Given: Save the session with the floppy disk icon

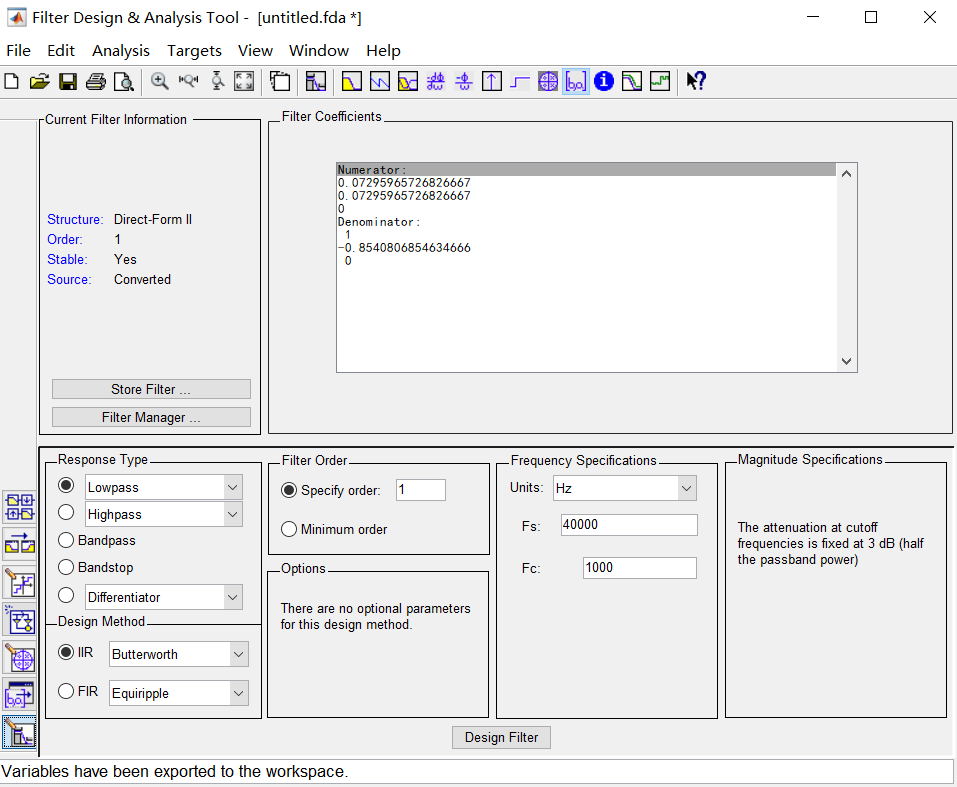Looking at the screenshot, I should 68,81.
